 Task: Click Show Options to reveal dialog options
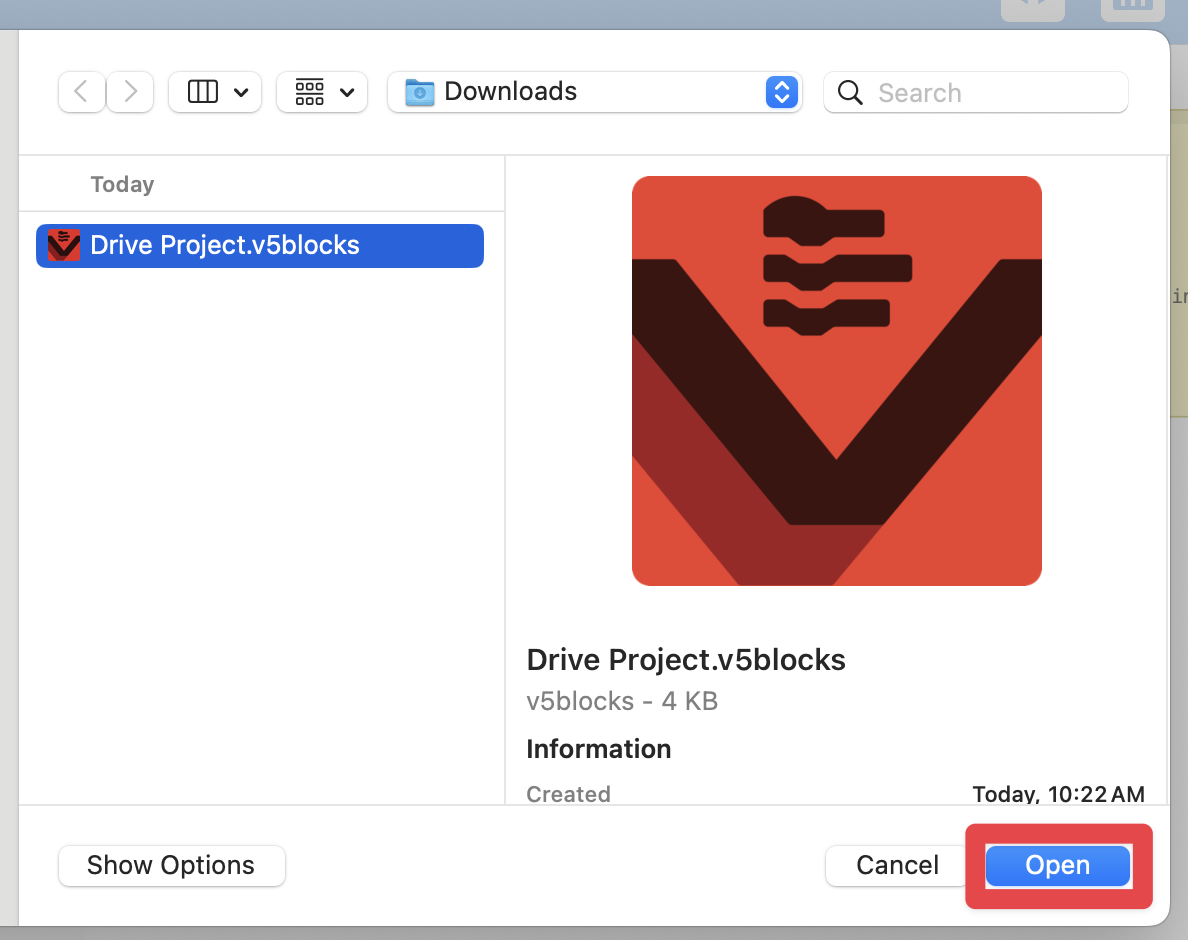(x=171, y=865)
